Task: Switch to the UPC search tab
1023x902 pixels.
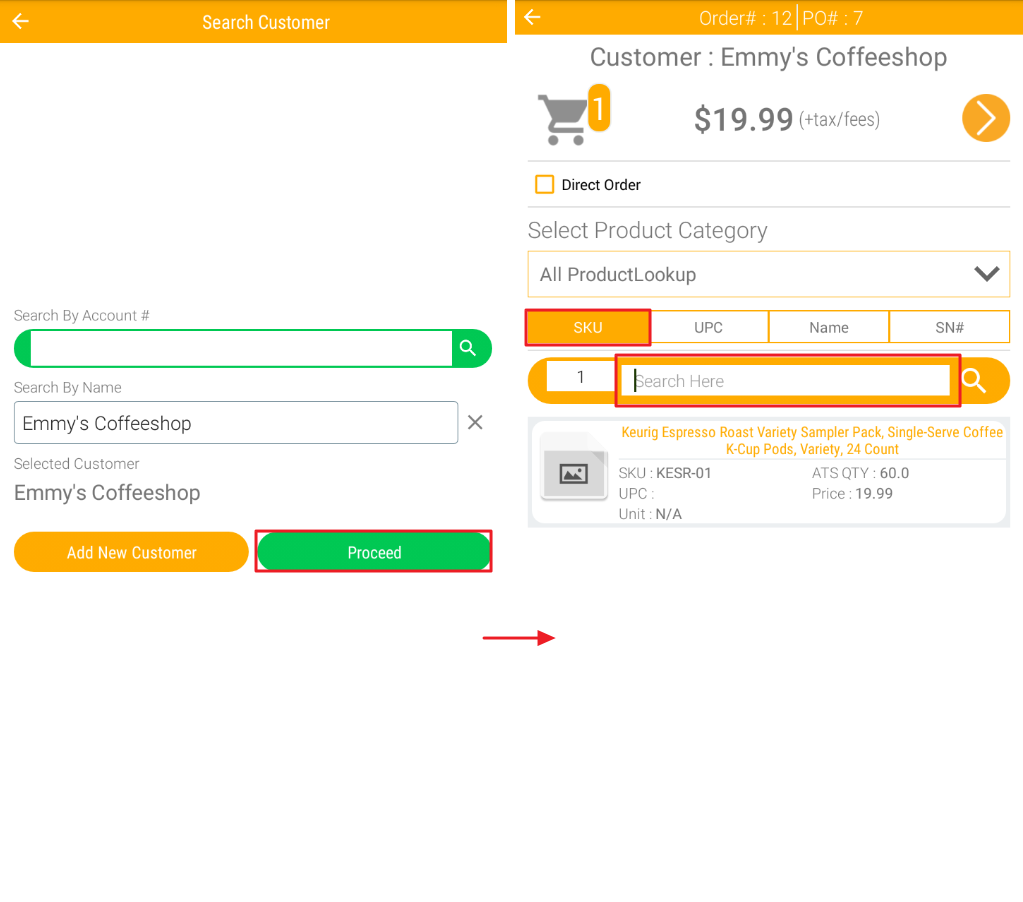Action: 708,327
